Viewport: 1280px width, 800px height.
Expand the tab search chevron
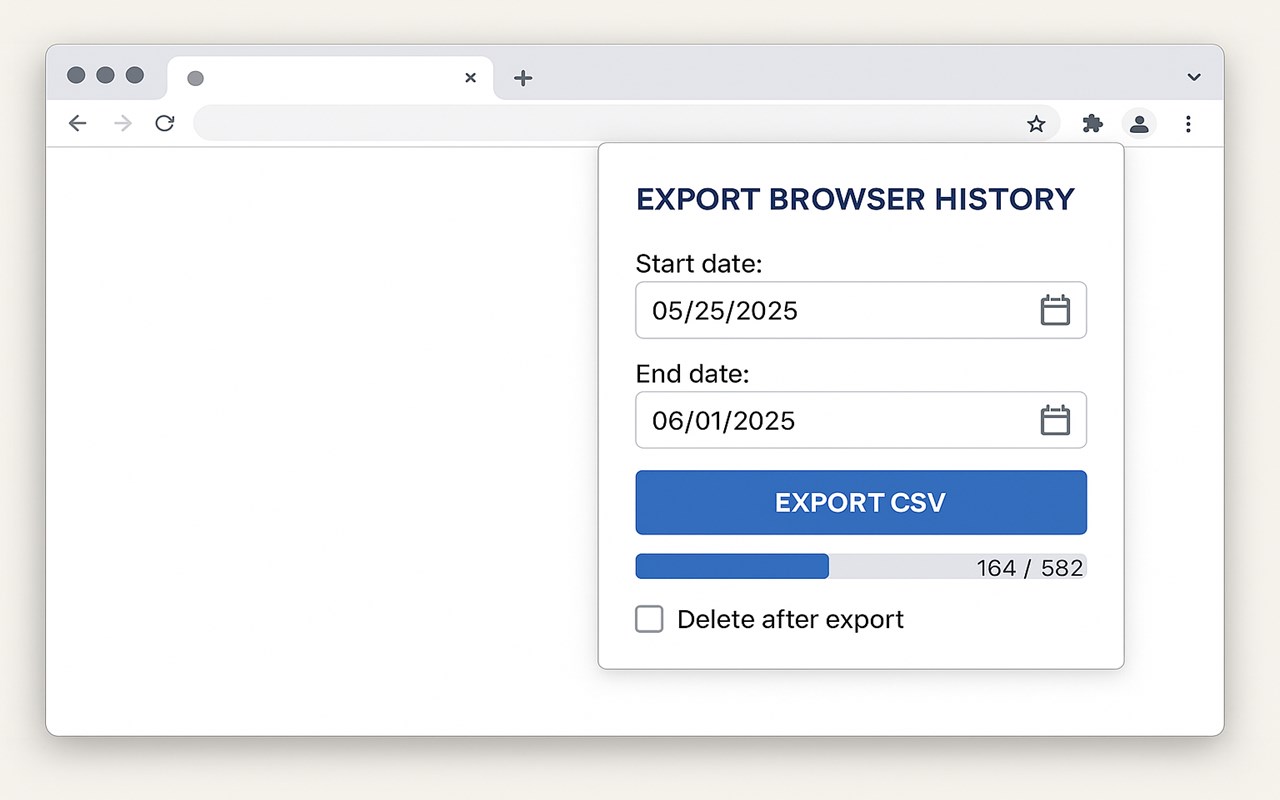pos(1194,77)
